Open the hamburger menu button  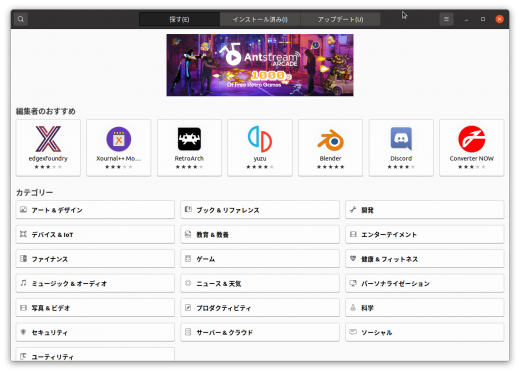tap(446, 19)
